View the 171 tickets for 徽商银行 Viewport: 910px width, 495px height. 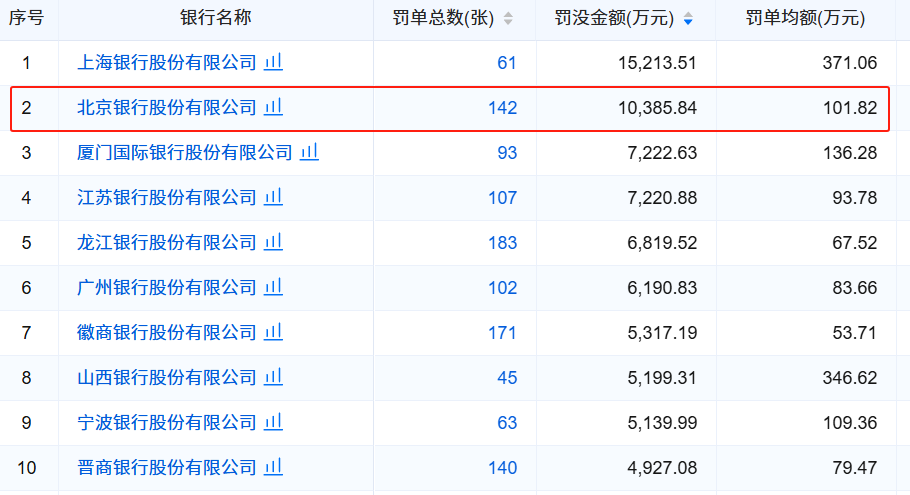[x=503, y=333]
